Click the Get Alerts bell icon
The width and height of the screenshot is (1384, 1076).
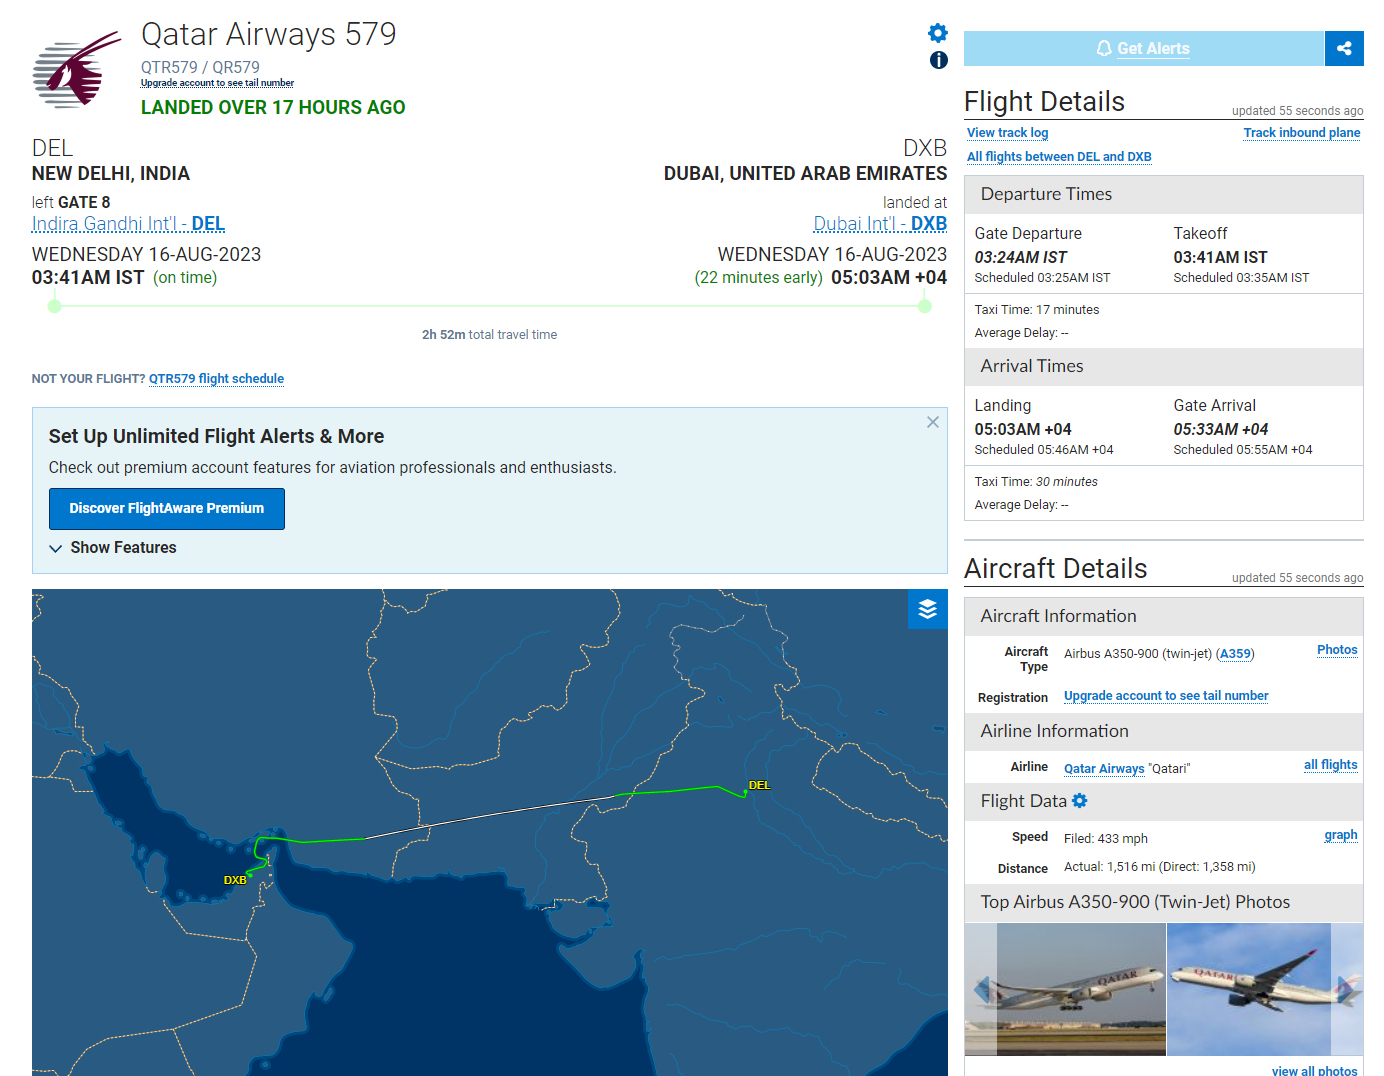click(1103, 48)
